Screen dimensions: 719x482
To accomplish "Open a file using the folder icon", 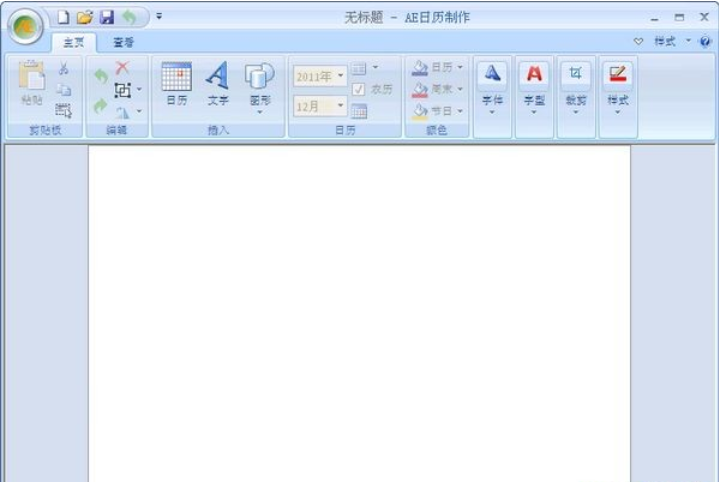I will [x=85, y=17].
